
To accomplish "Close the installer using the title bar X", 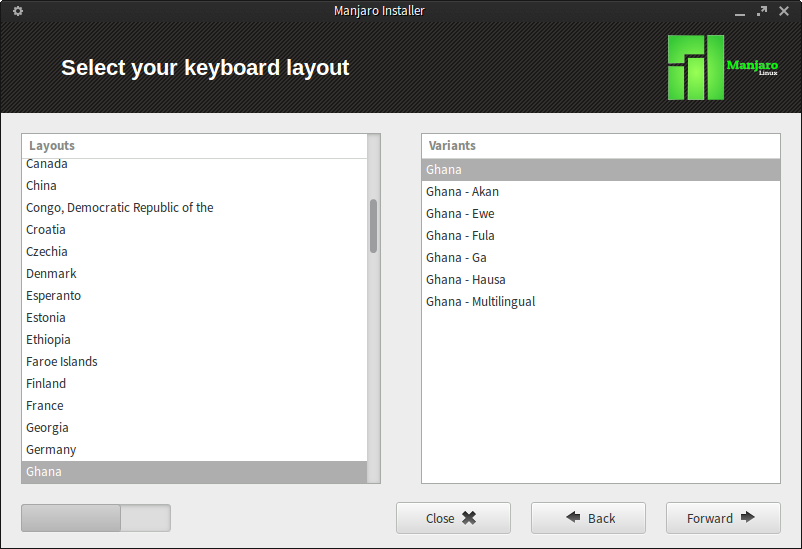I will click(x=784, y=11).
